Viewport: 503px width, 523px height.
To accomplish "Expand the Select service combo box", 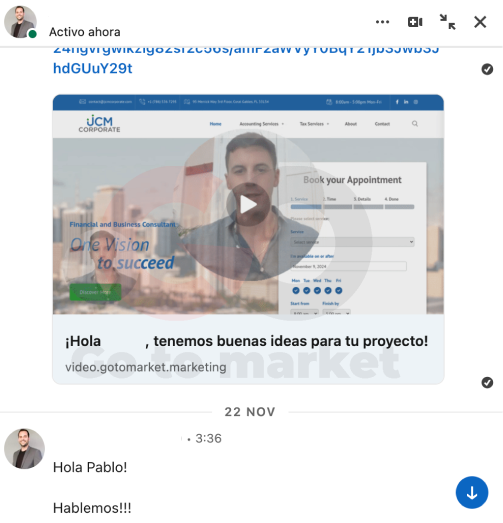I will (352, 242).
